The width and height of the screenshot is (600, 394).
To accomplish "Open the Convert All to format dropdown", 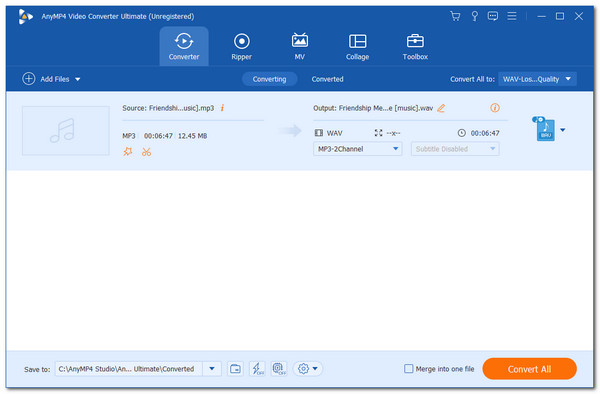I will pyautogui.click(x=537, y=79).
